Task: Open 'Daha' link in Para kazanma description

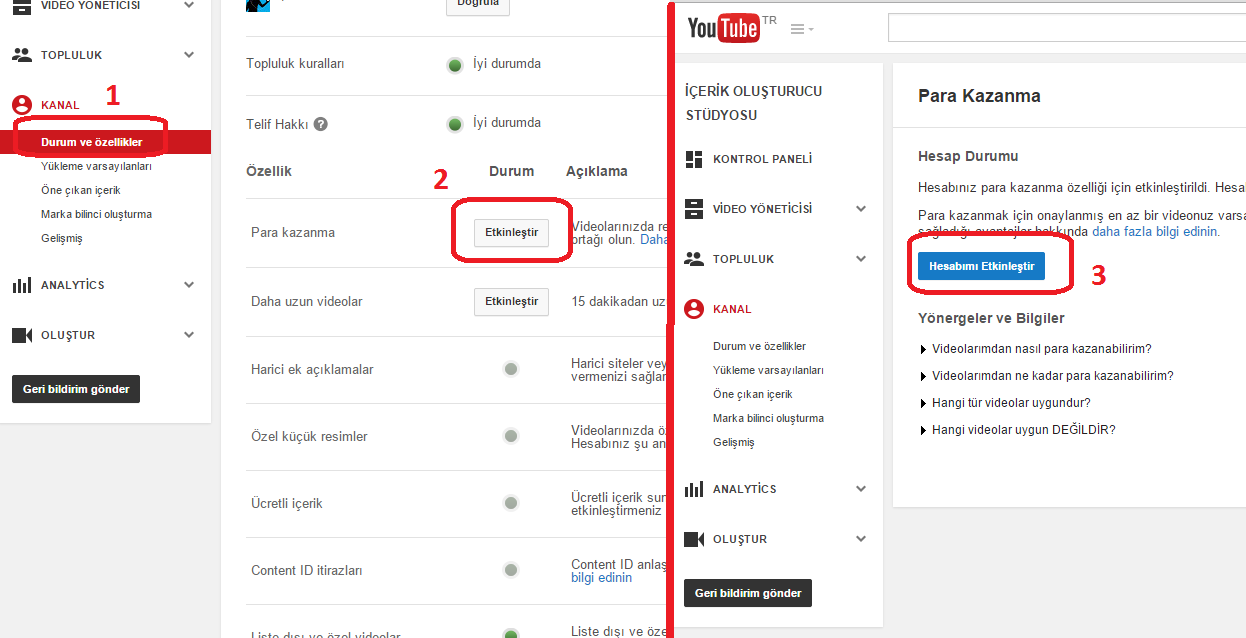Action: [653, 240]
